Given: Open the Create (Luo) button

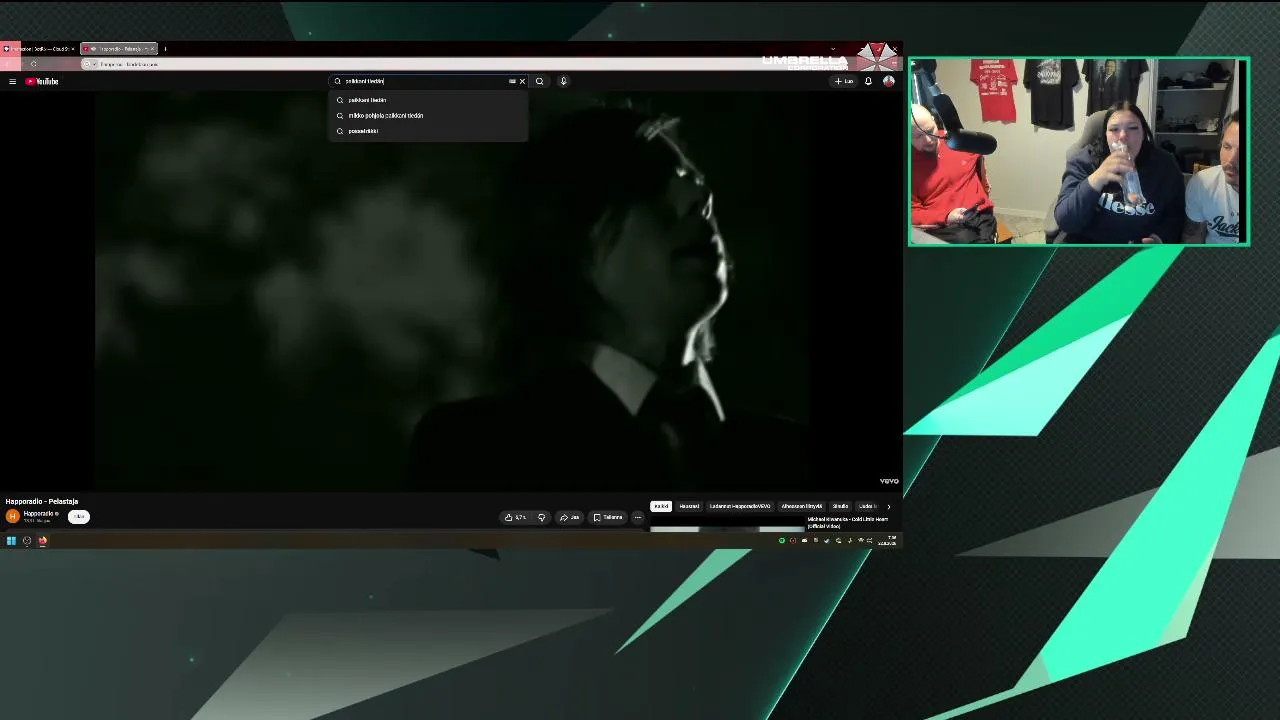Looking at the screenshot, I should pyautogui.click(x=844, y=81).
